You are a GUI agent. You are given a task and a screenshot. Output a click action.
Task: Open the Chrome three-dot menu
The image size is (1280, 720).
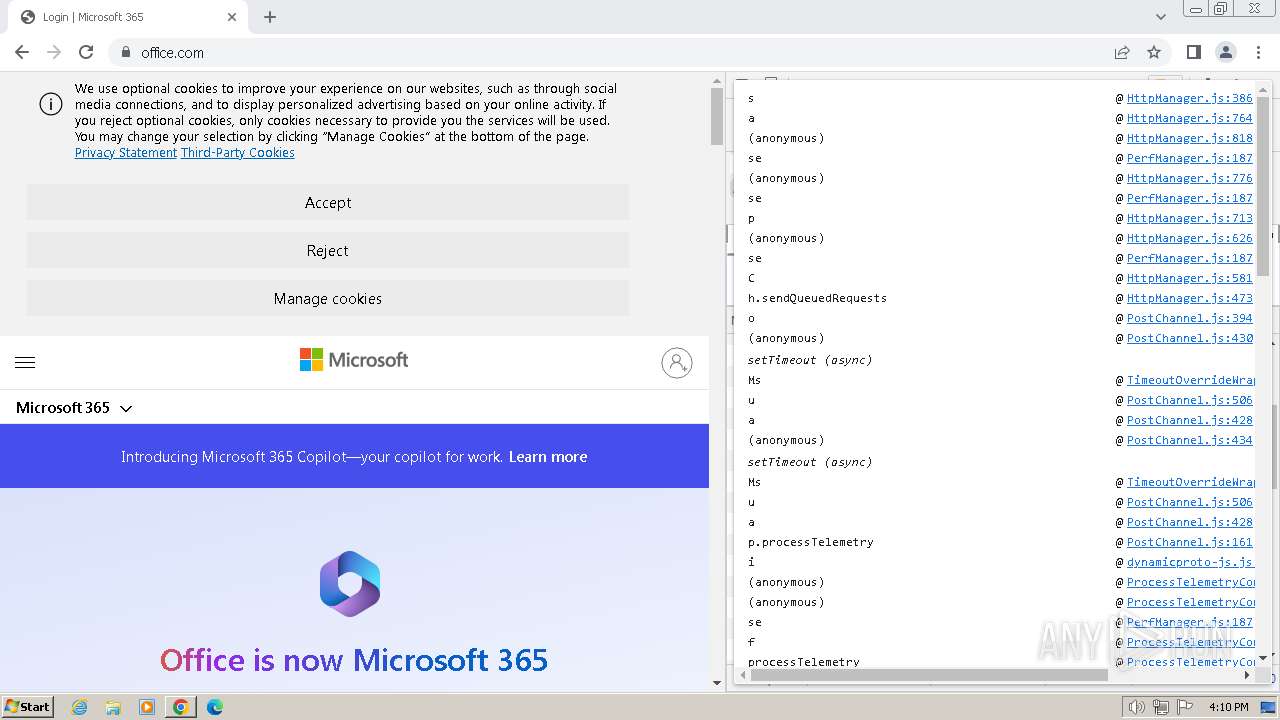(1257, 52)
